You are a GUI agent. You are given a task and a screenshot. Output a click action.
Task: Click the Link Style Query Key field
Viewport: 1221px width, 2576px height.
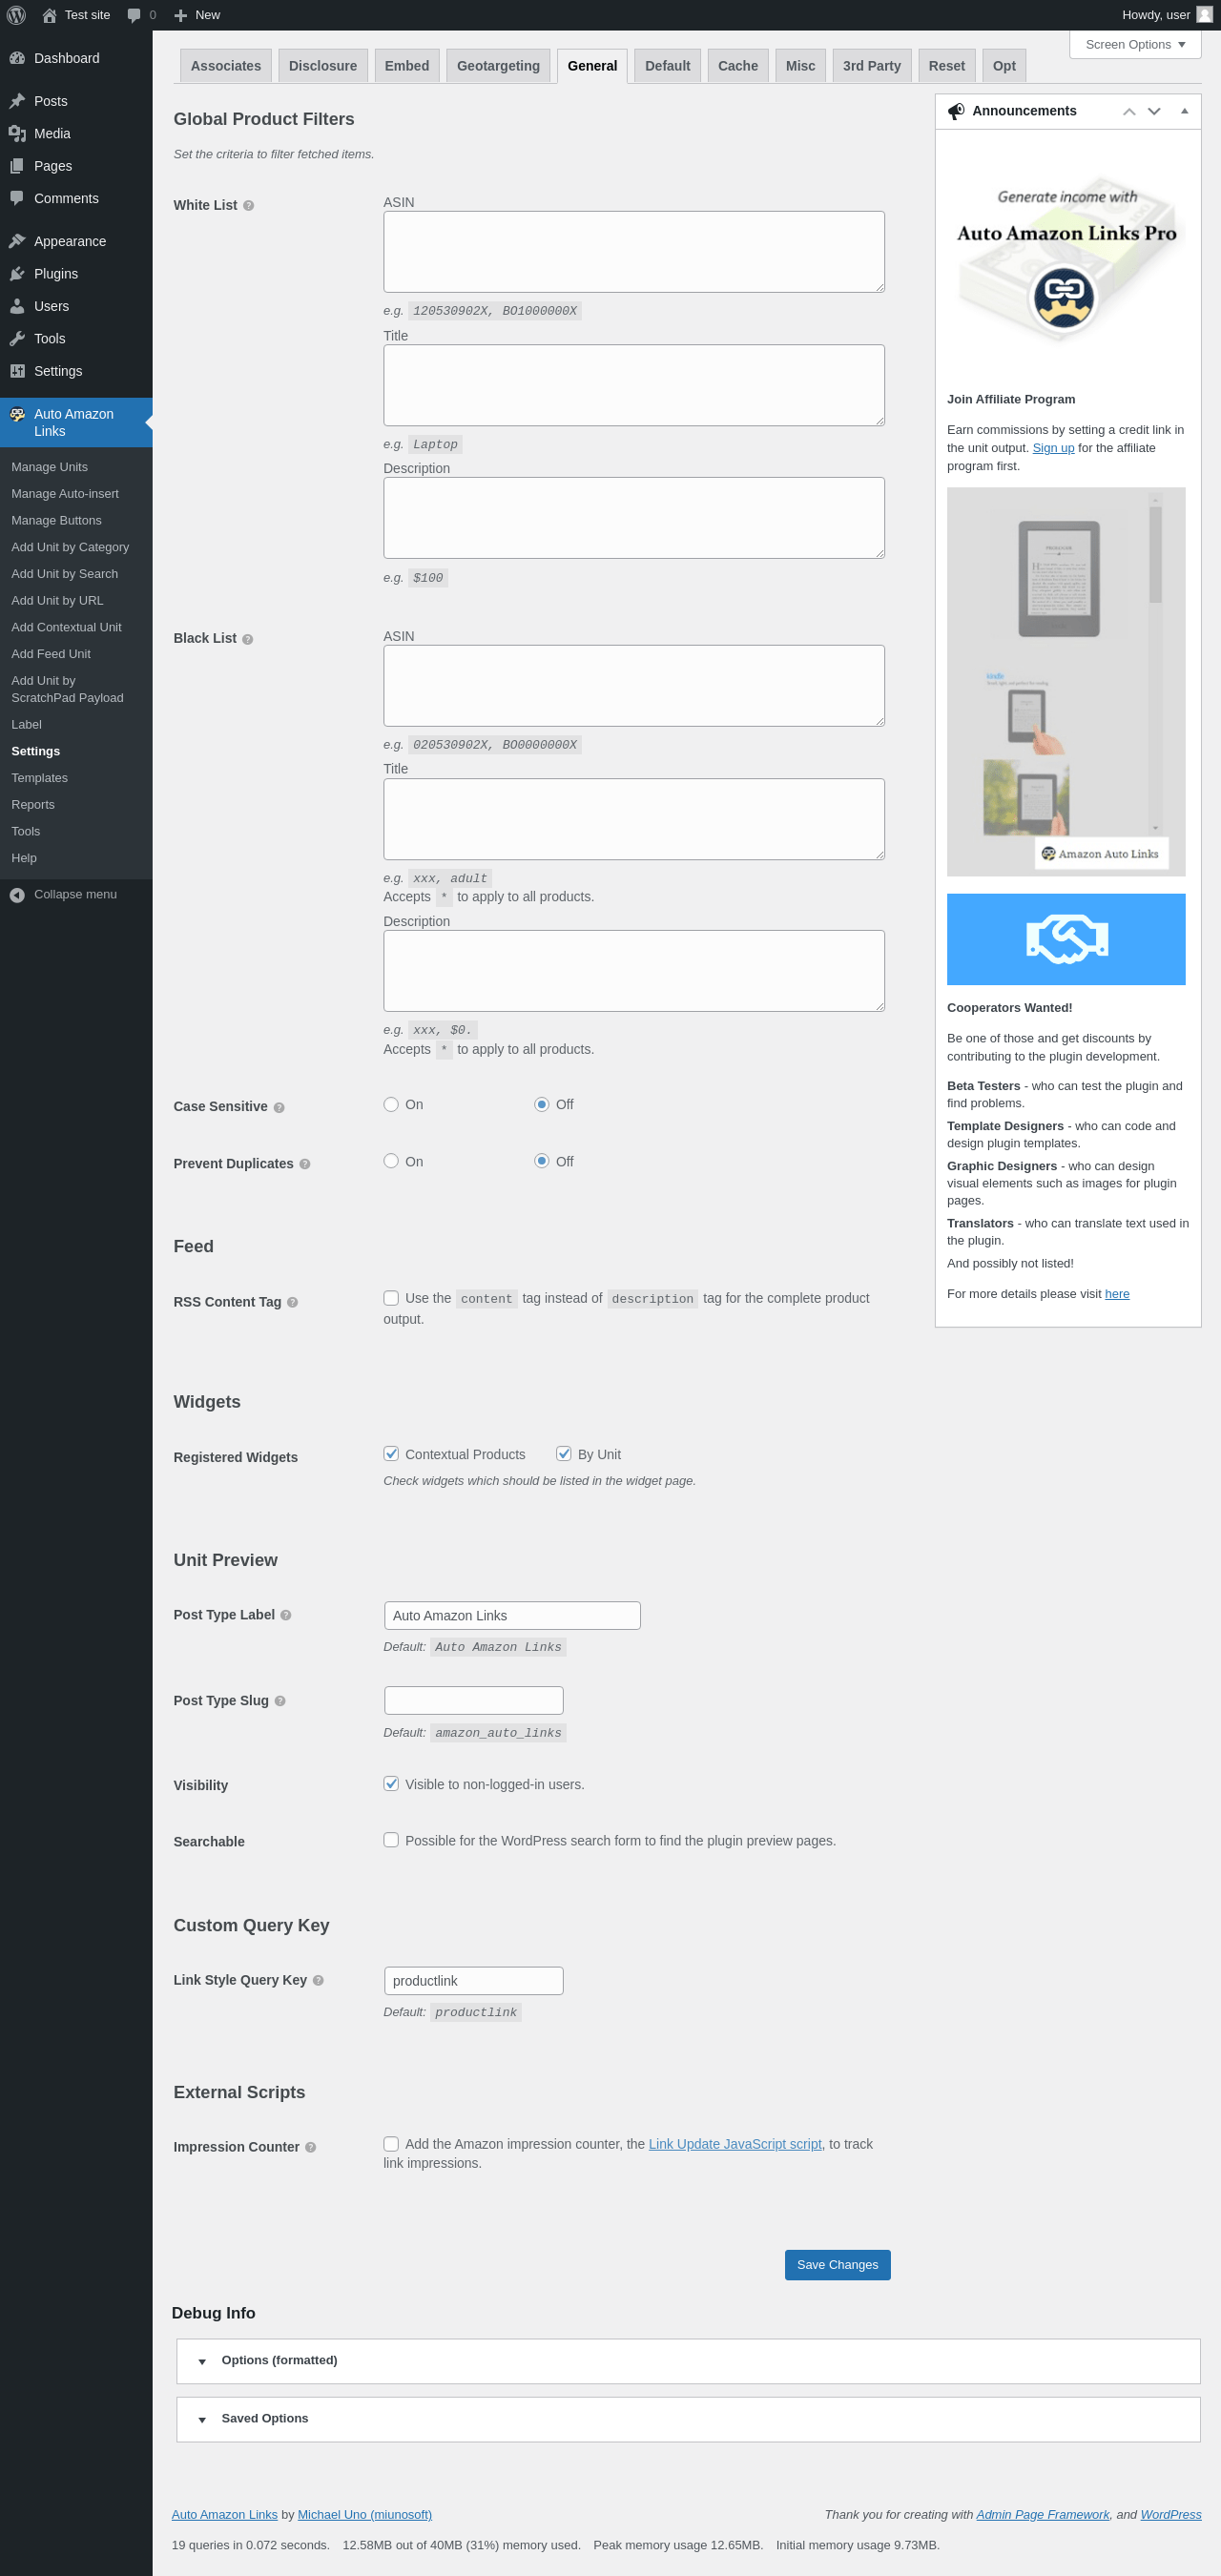(474, 1981)
